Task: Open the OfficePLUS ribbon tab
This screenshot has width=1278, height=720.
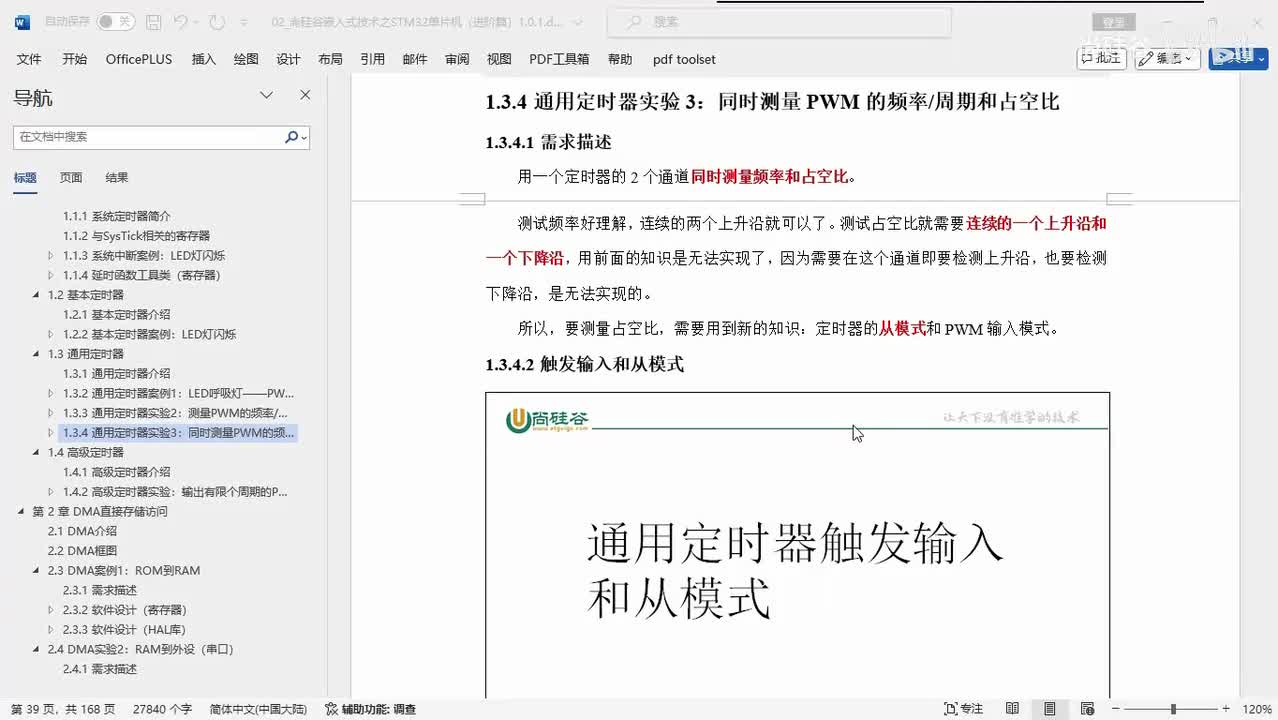Action: [x=139, y=59]
